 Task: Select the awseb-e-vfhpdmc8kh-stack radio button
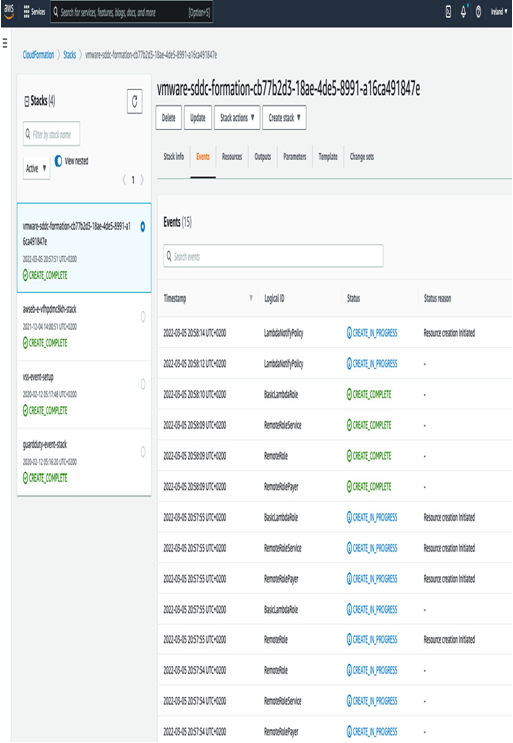(143, 317)
